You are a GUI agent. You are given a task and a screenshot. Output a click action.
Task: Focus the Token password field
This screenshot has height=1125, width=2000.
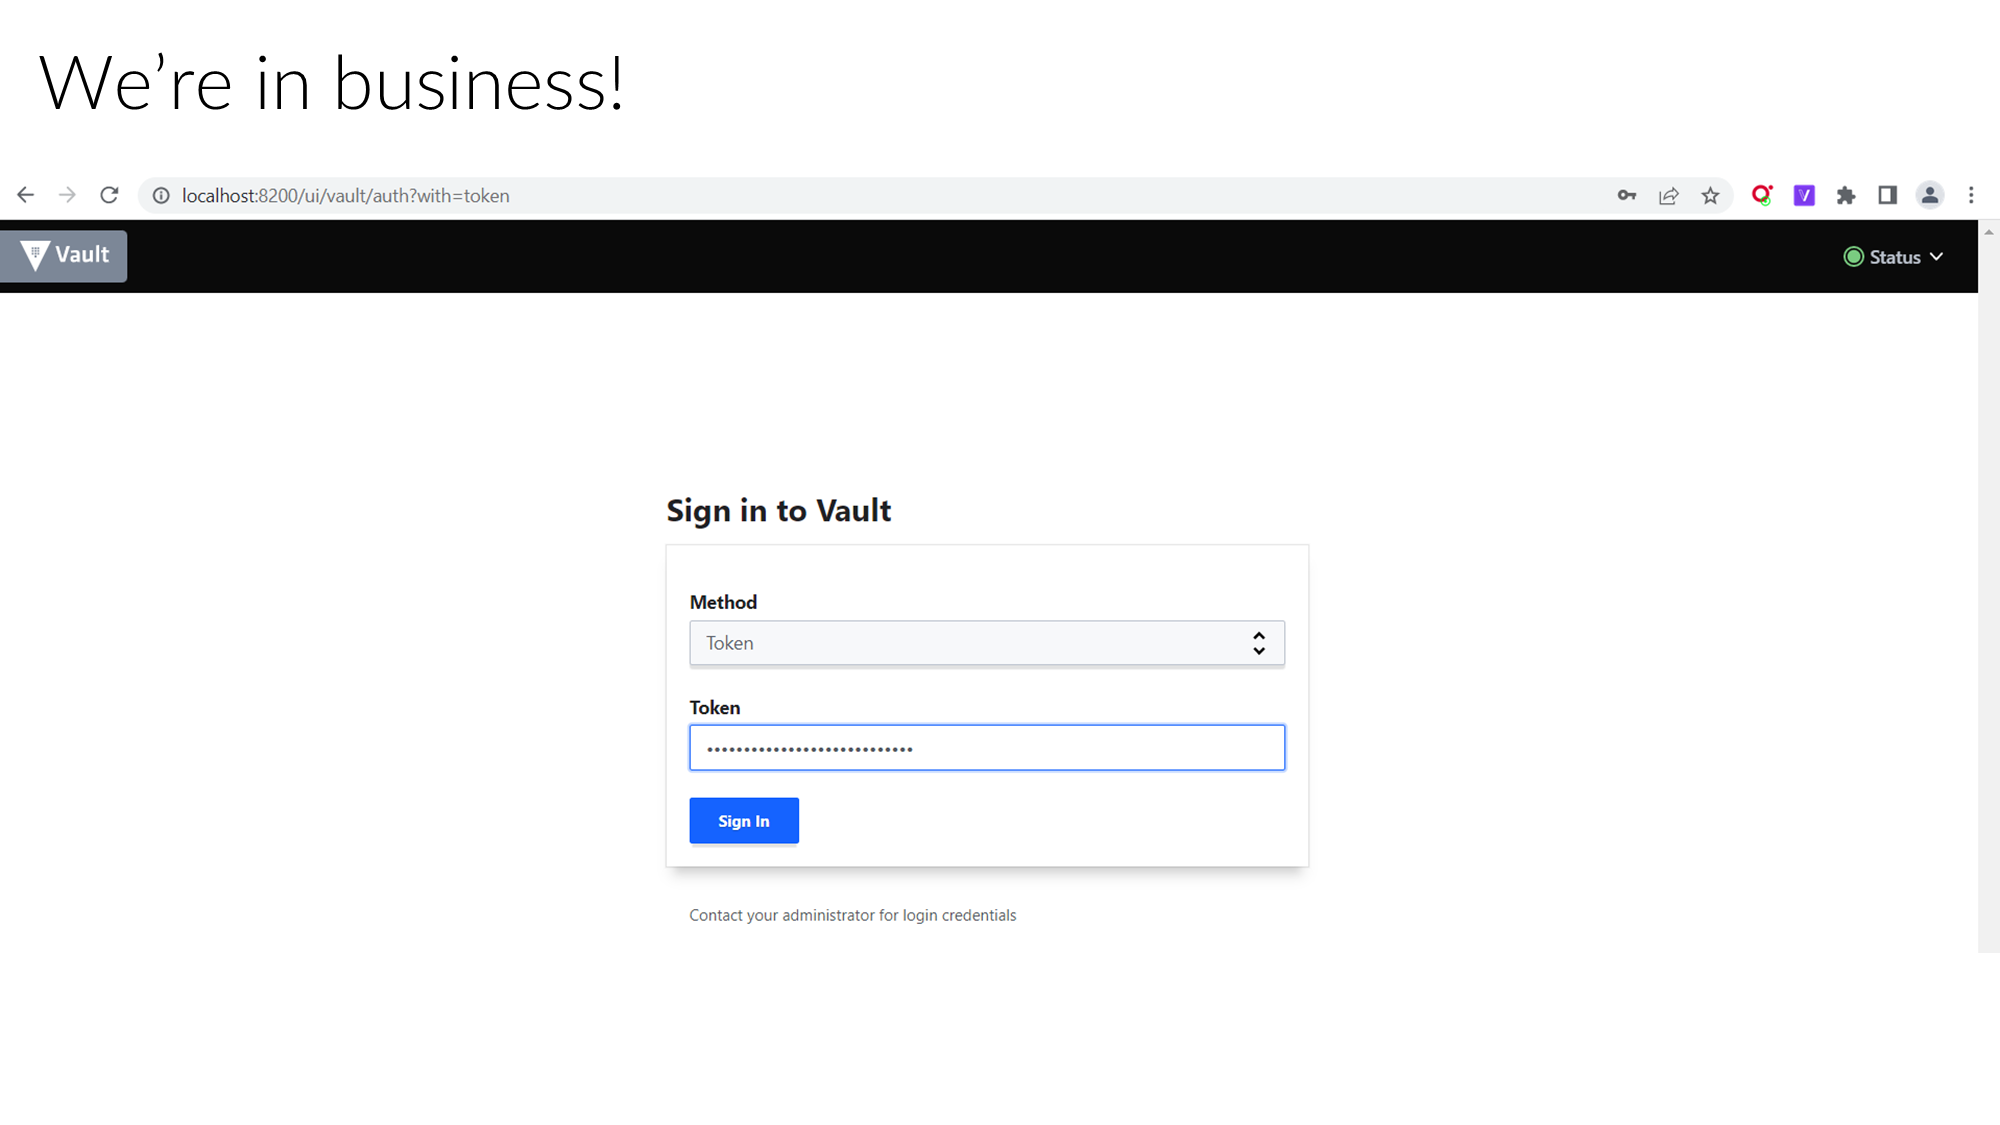pyautogui.click(x=986, y=748)
